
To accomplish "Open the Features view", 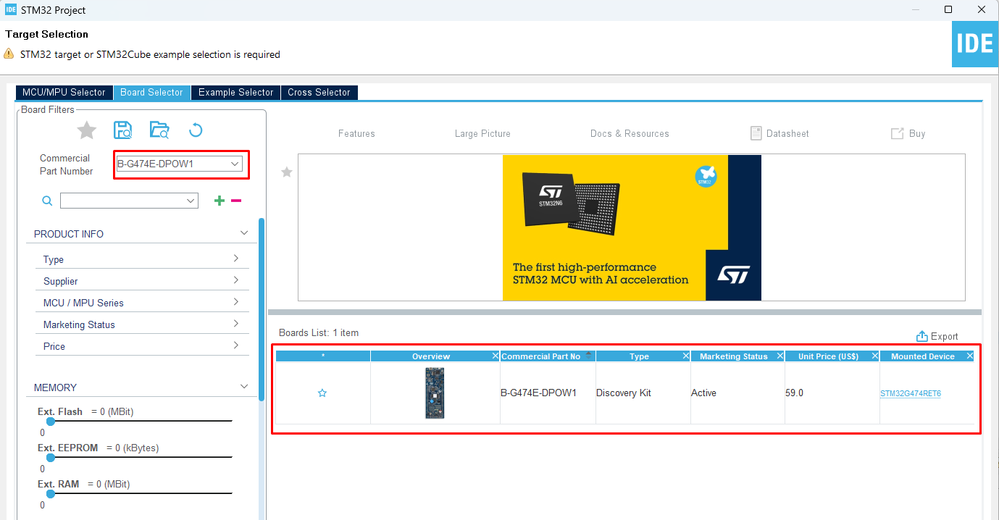I will pos(357,134).
